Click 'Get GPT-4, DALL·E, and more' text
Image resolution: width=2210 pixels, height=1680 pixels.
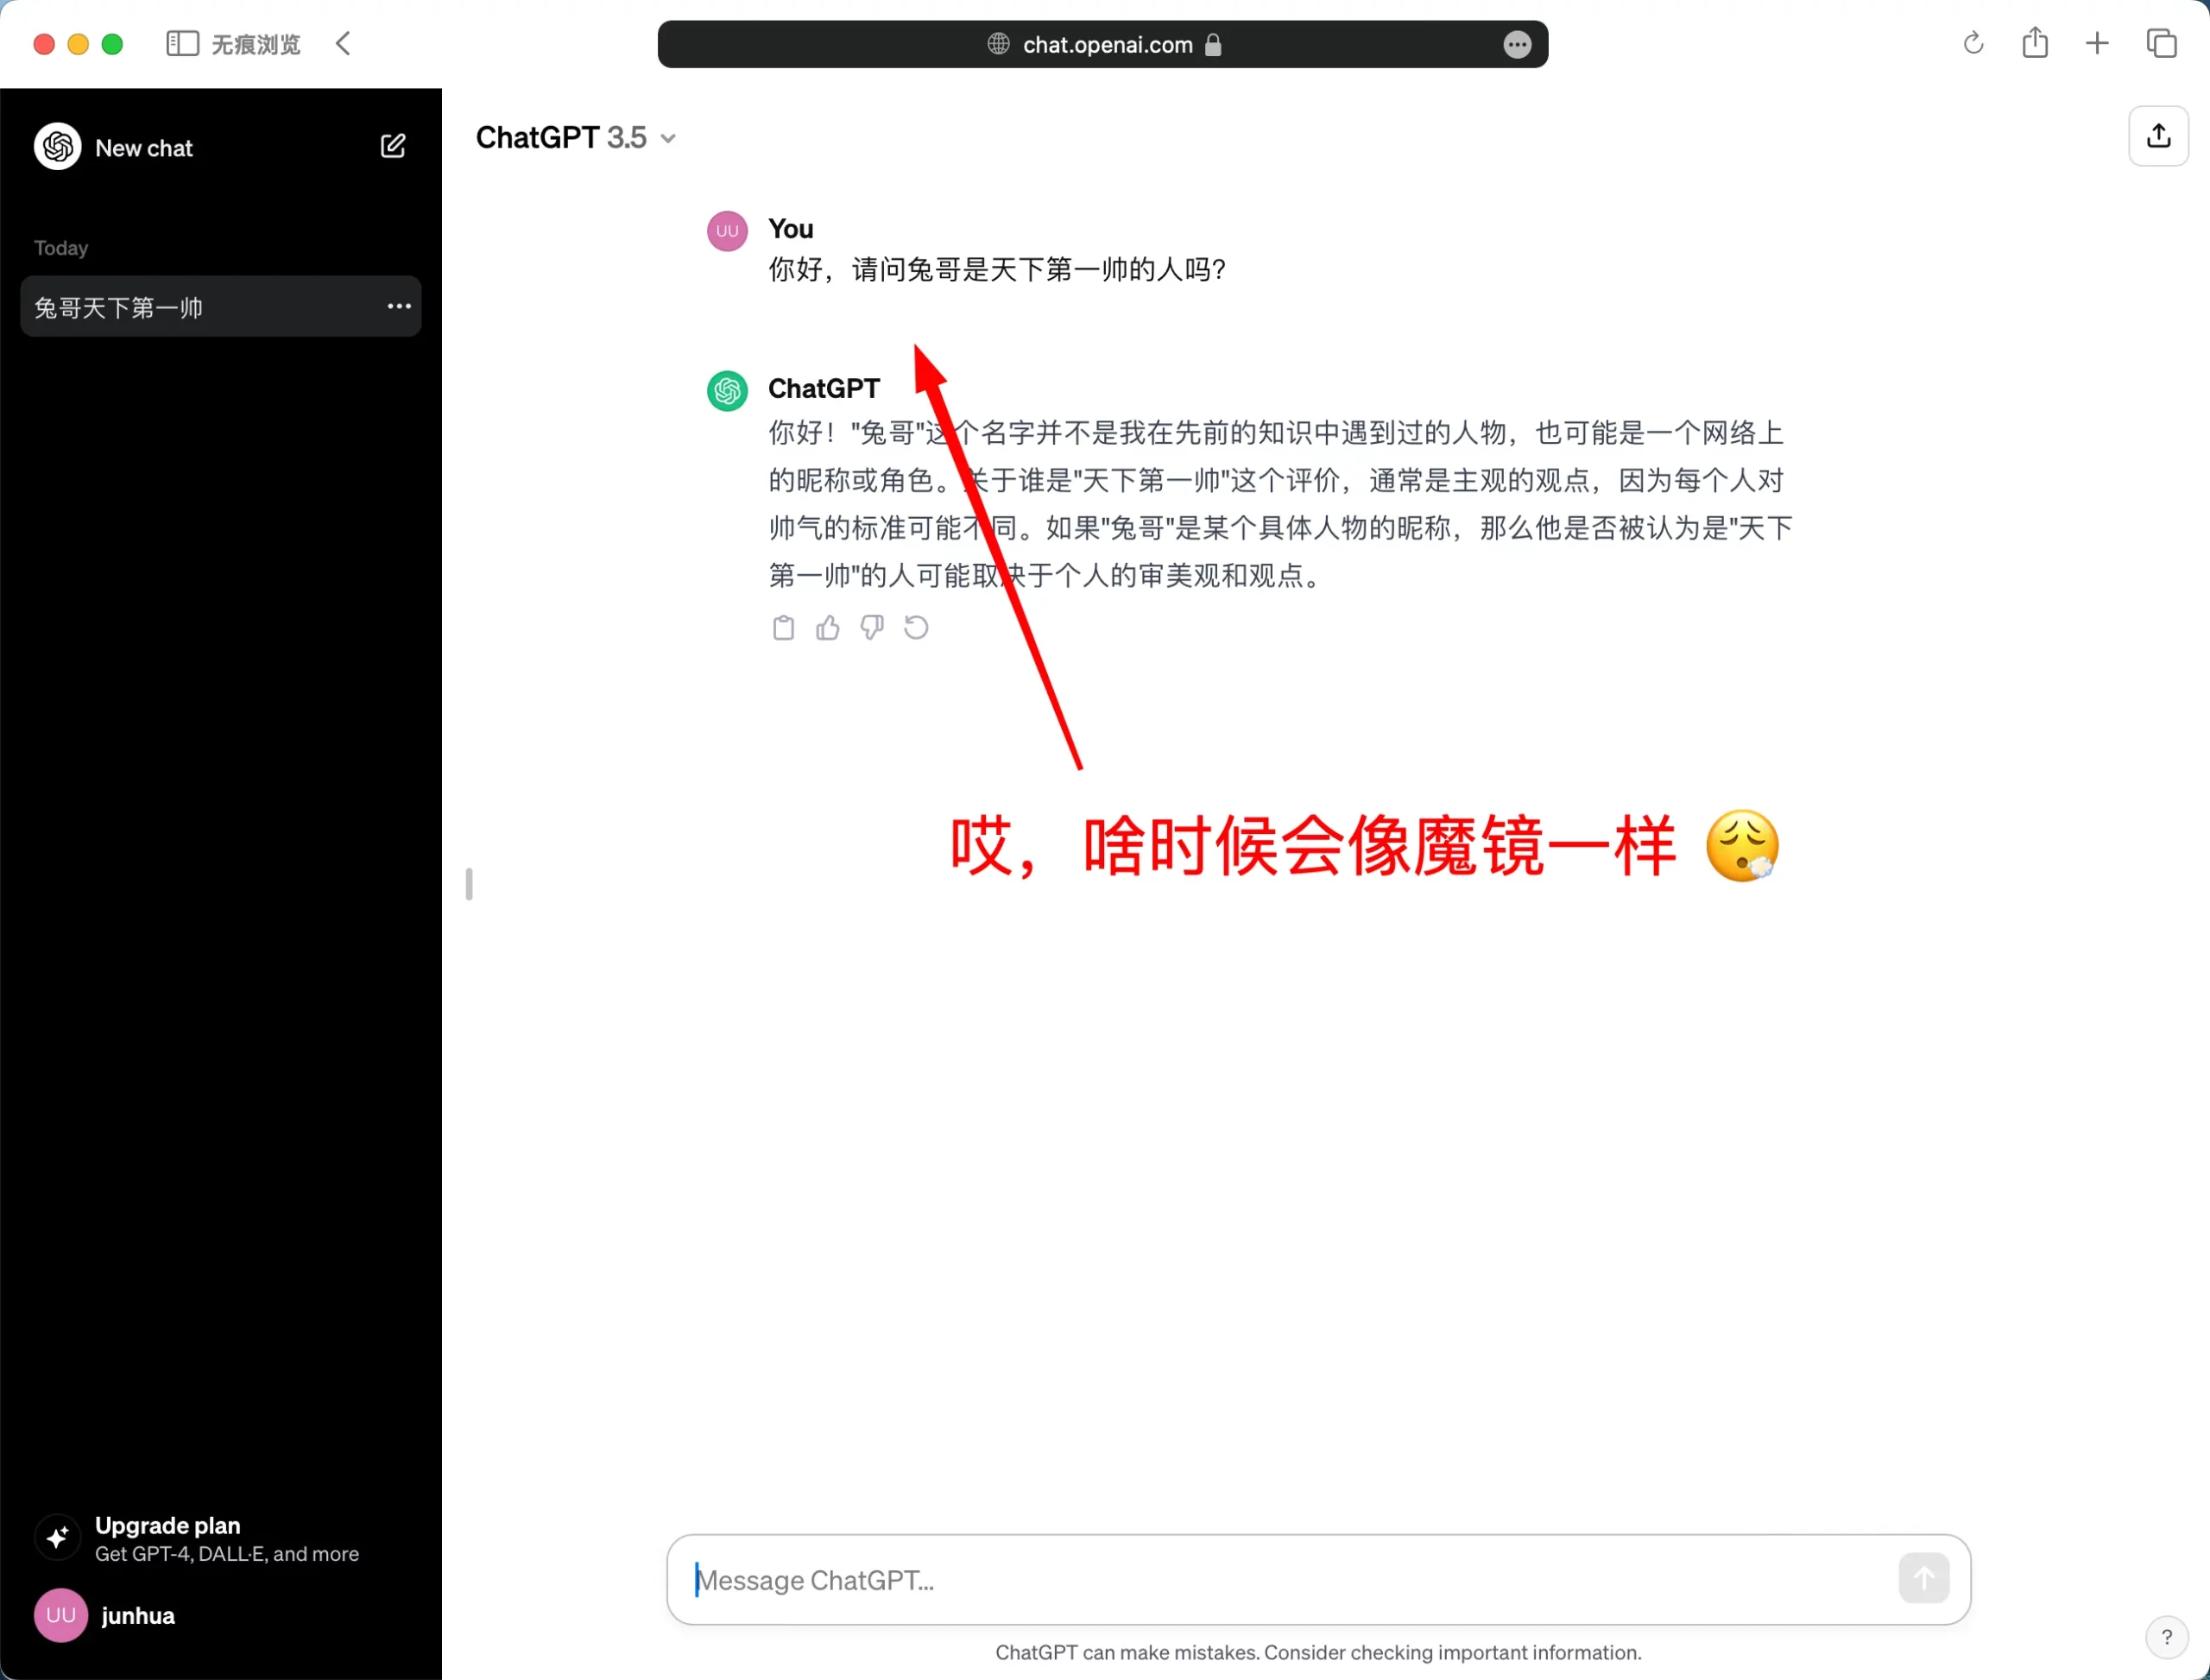coord(227,1554)
